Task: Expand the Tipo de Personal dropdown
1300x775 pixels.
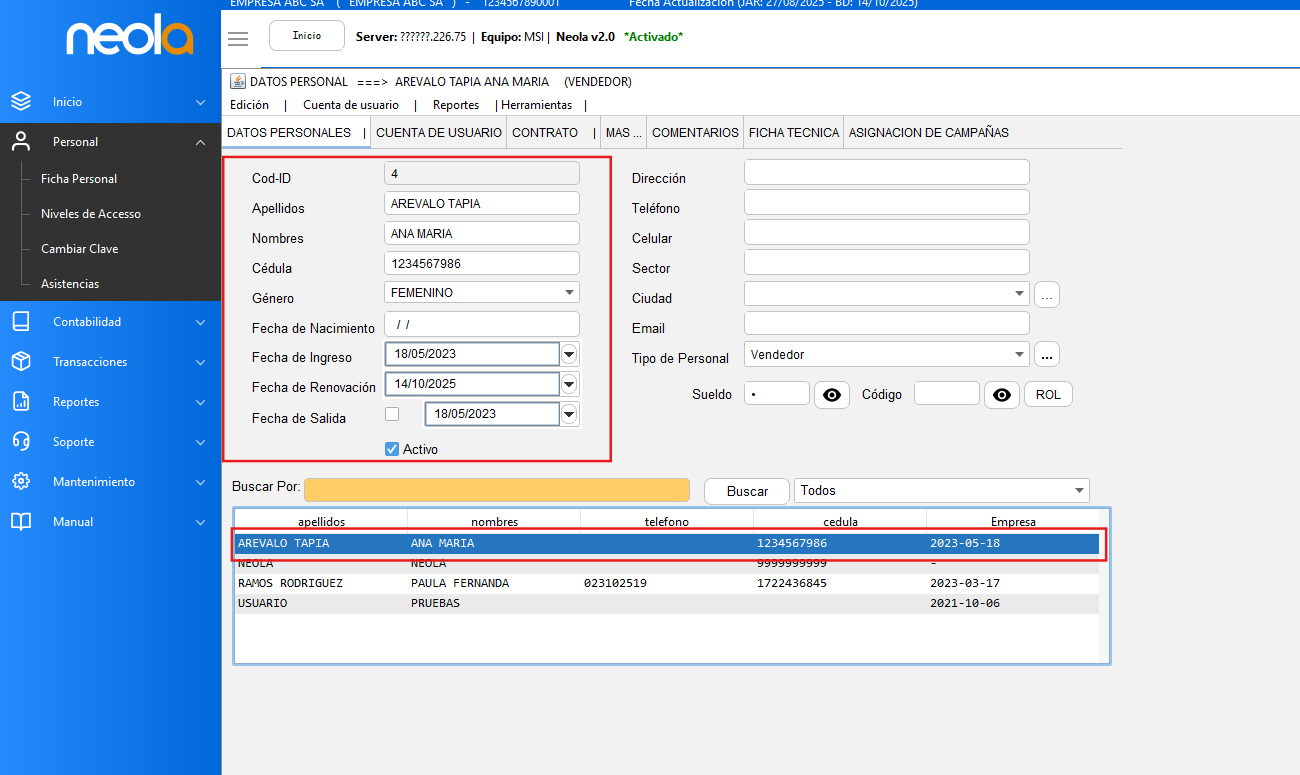Action: pyautogui.click(x=1019, y=354)
